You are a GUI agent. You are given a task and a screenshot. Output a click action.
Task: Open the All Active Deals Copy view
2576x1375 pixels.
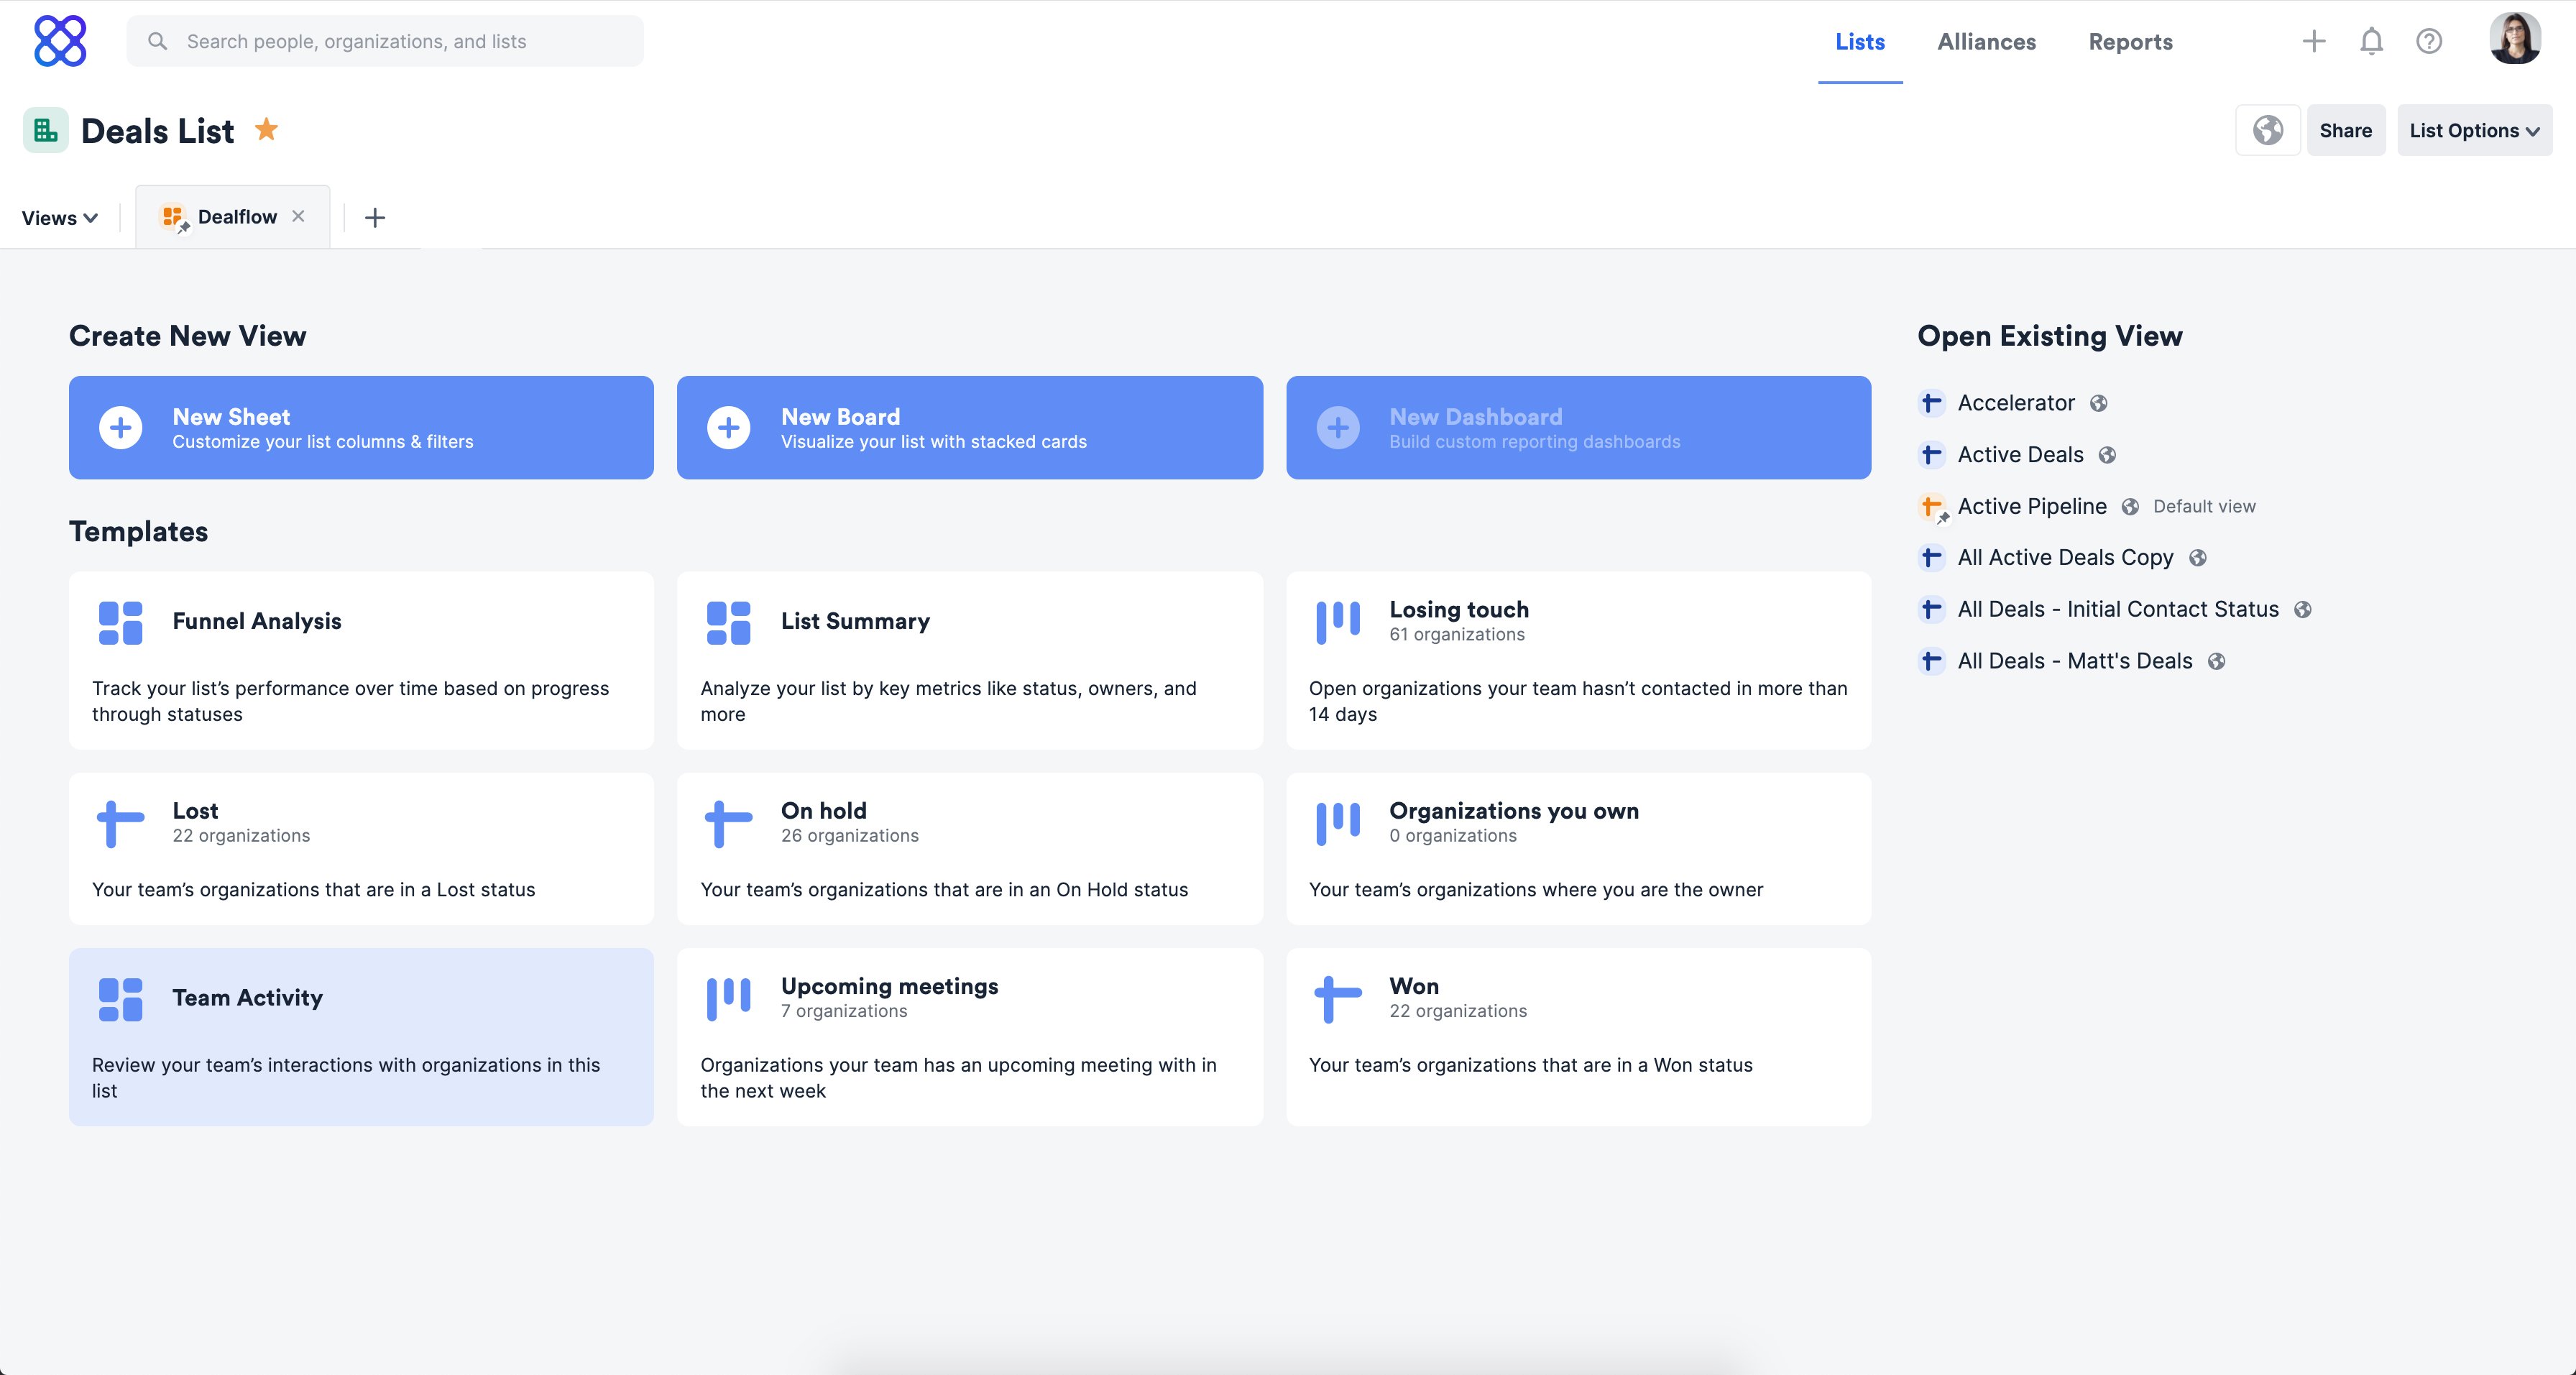[2064, 558]
